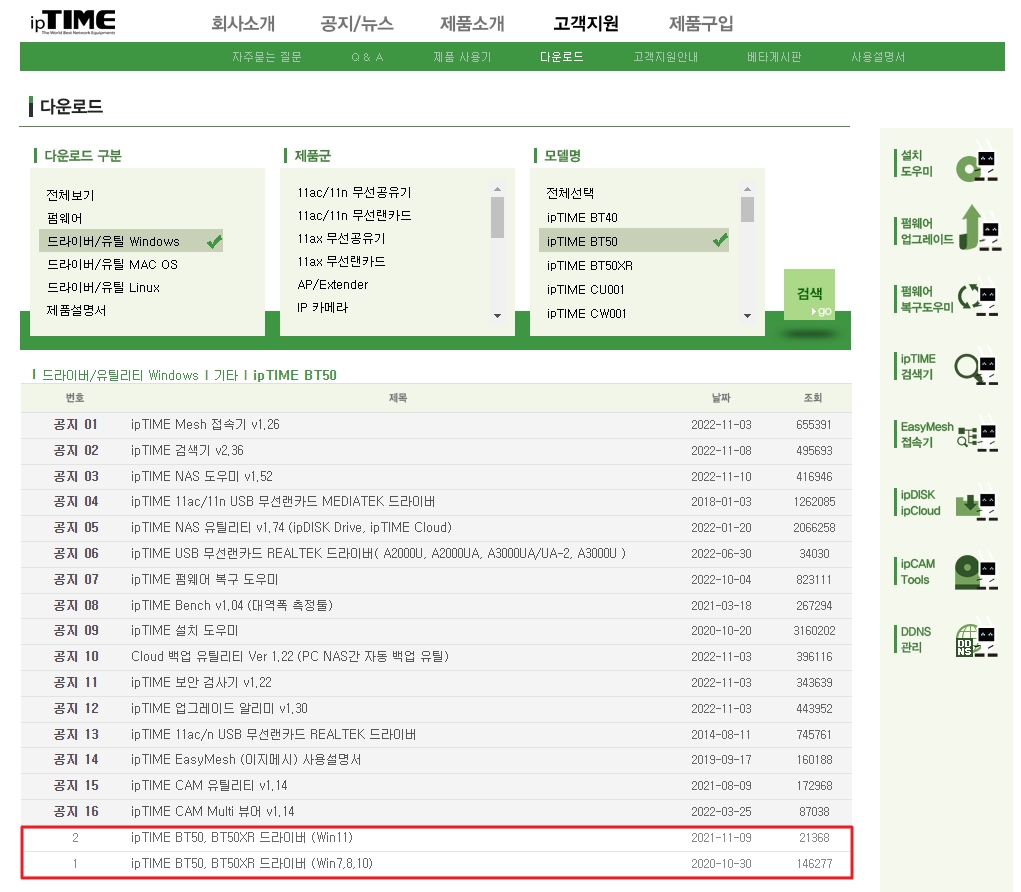Image resolution: width=1021 pixels, height=892 pixels.
Task: Select ipTIME CU001 model
Action: (x=585, y=290)
